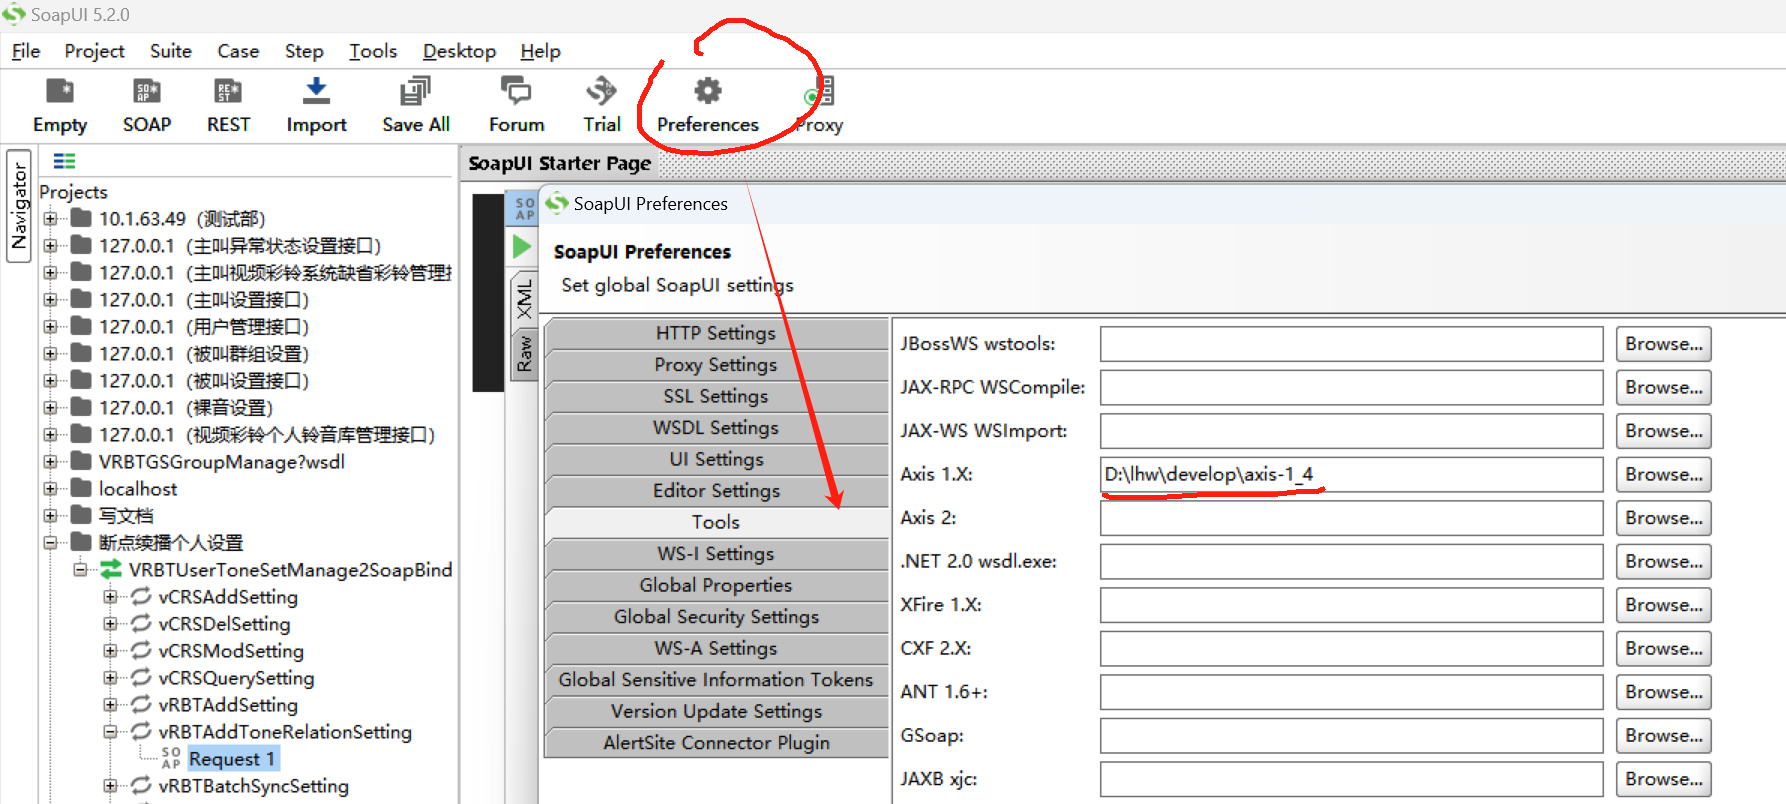Expand the vCRSDelSetting operation
The width and height of the screenshot is (1786, 804).
(x=110, y=623)
